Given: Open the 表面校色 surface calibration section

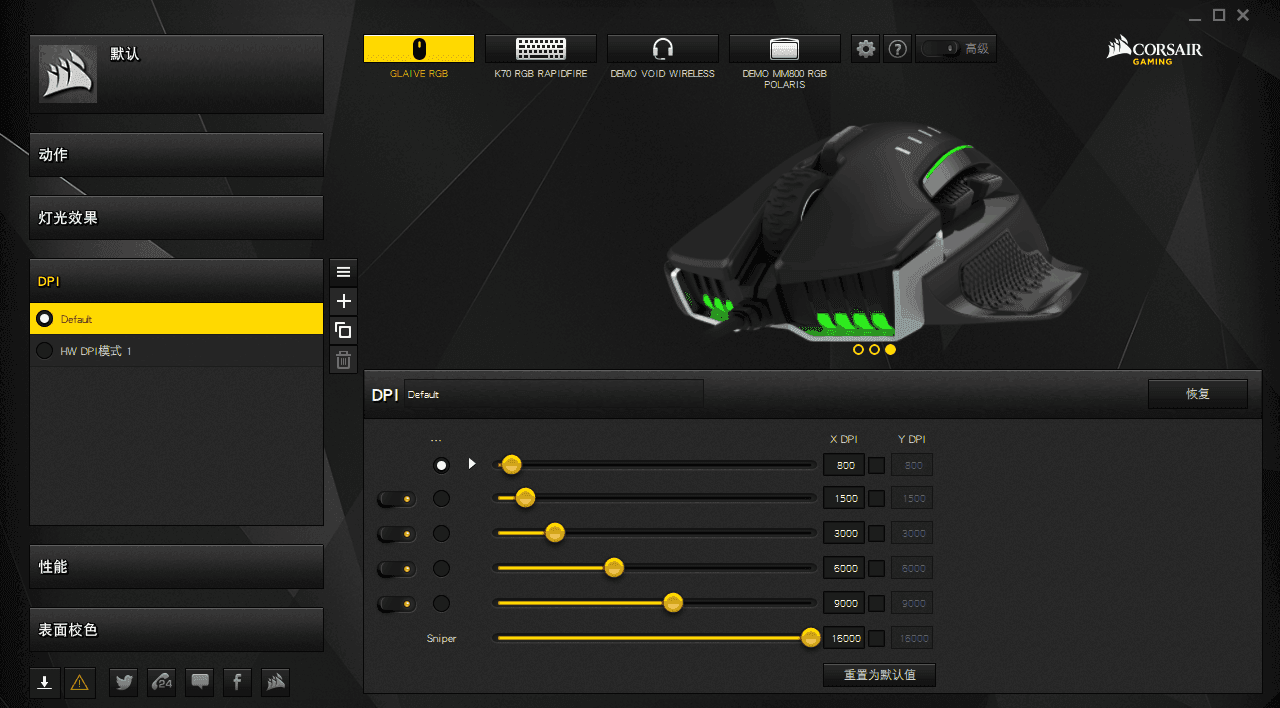Looking at the screenshot, I should click(176, 630).
